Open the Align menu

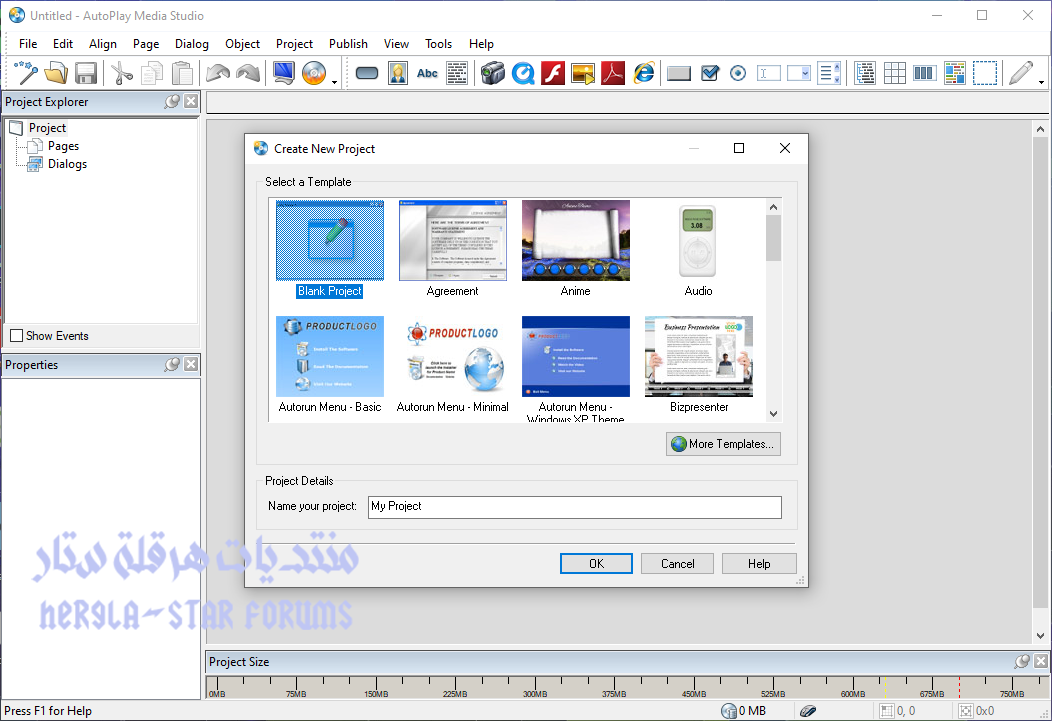pyautogui.click(x=103, y=44)
